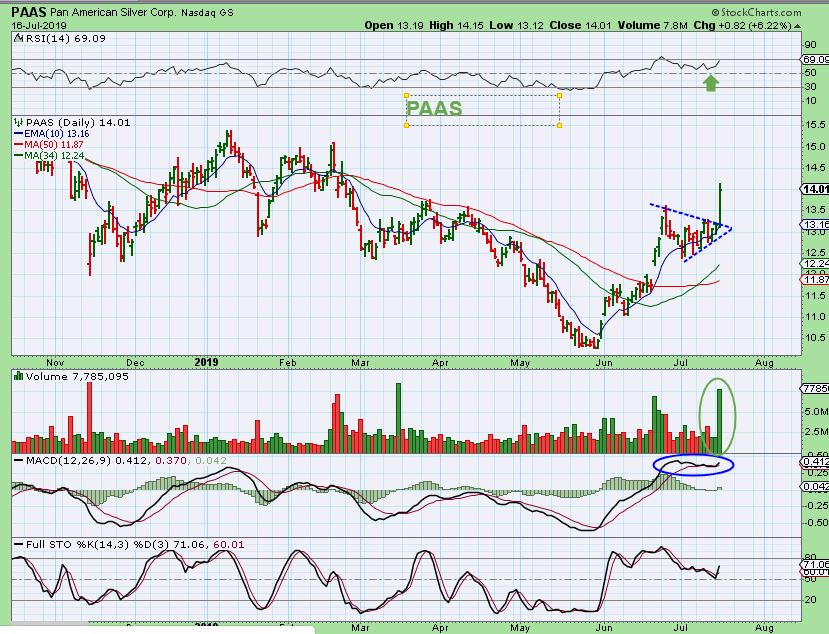Click the 12.24 MA tag on the right axis
This screenshot has height=634, width=829.
(x=815, y=263)
